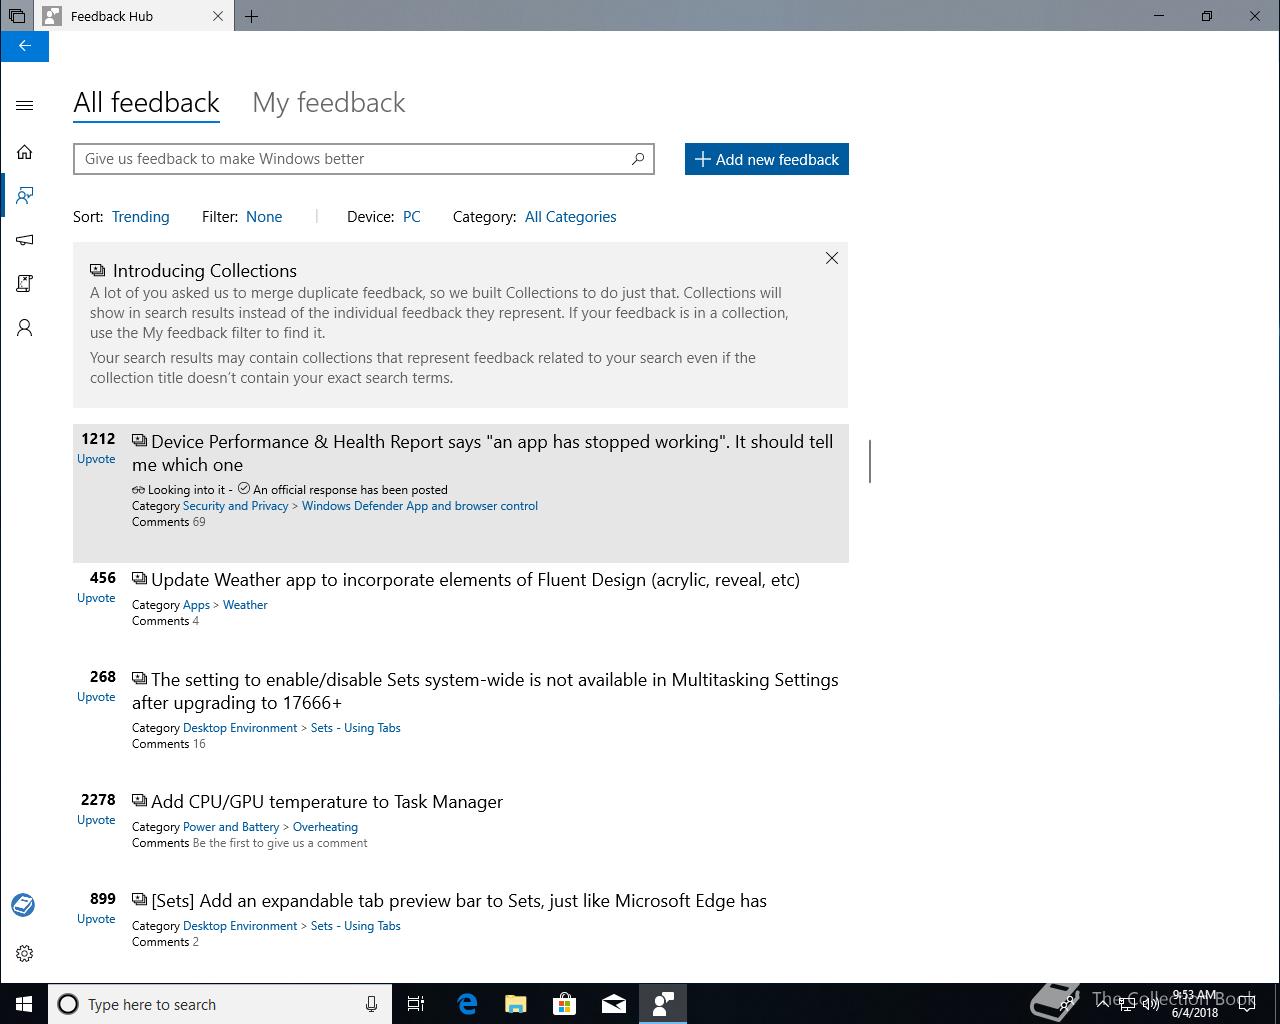Click the Apps category link

[x=196, y=605]
